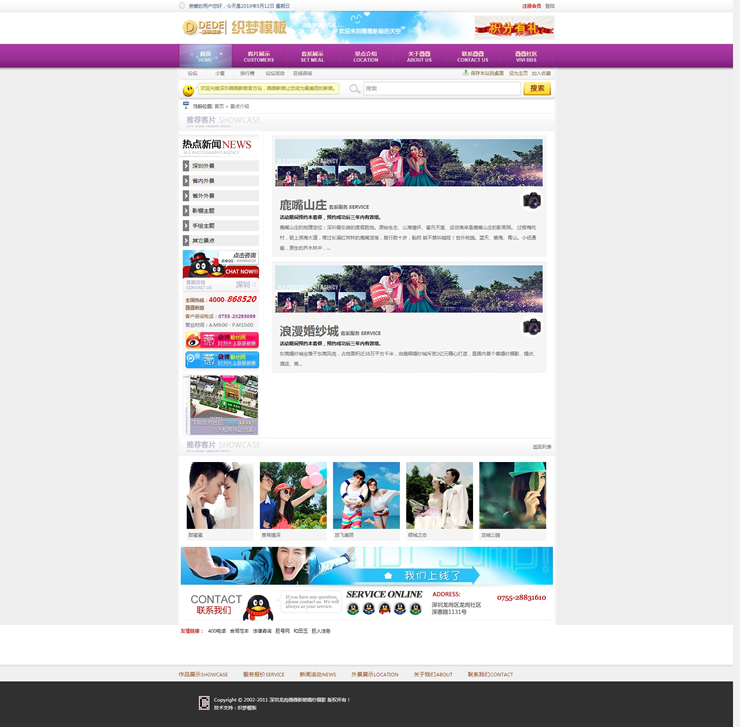Click the 返回列表 link in showcase header

tap(541, 447)
